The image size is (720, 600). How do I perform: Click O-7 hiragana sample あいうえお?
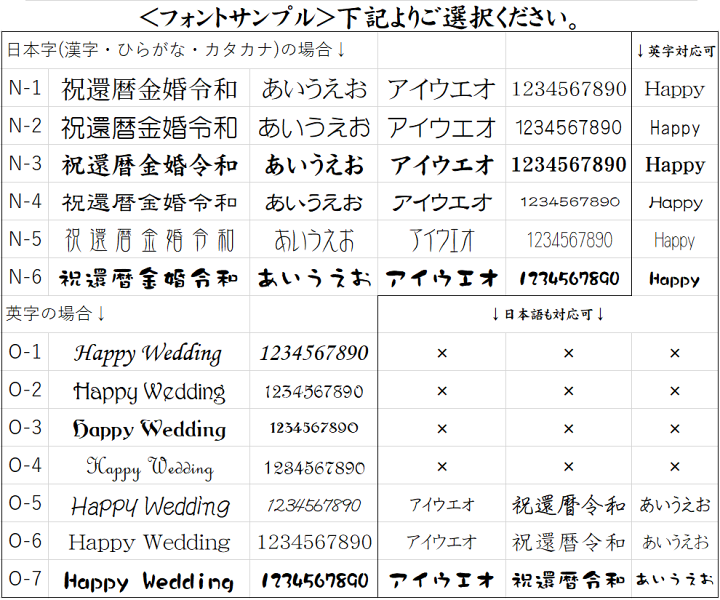click(675, 579)
